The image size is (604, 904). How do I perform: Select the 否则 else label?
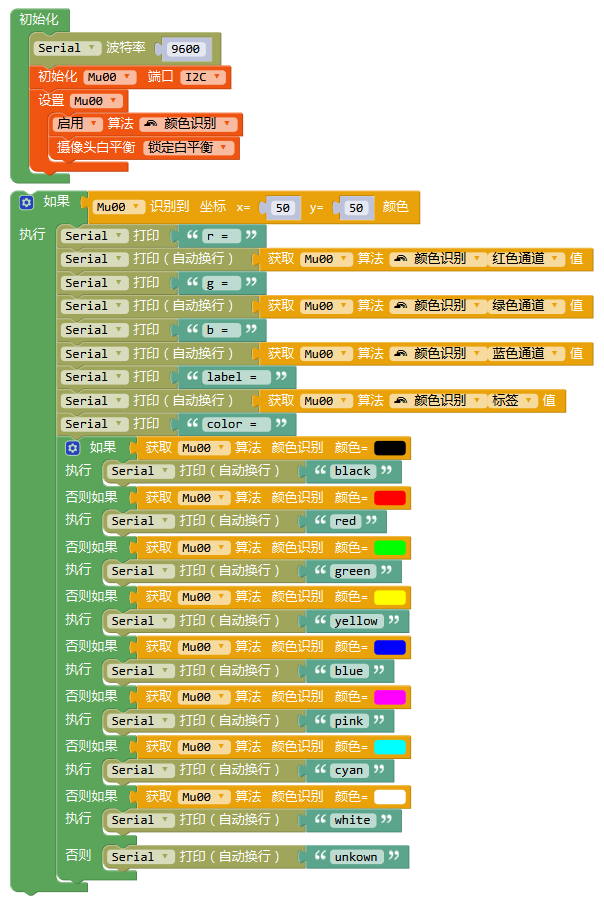(x=78, y=856)
